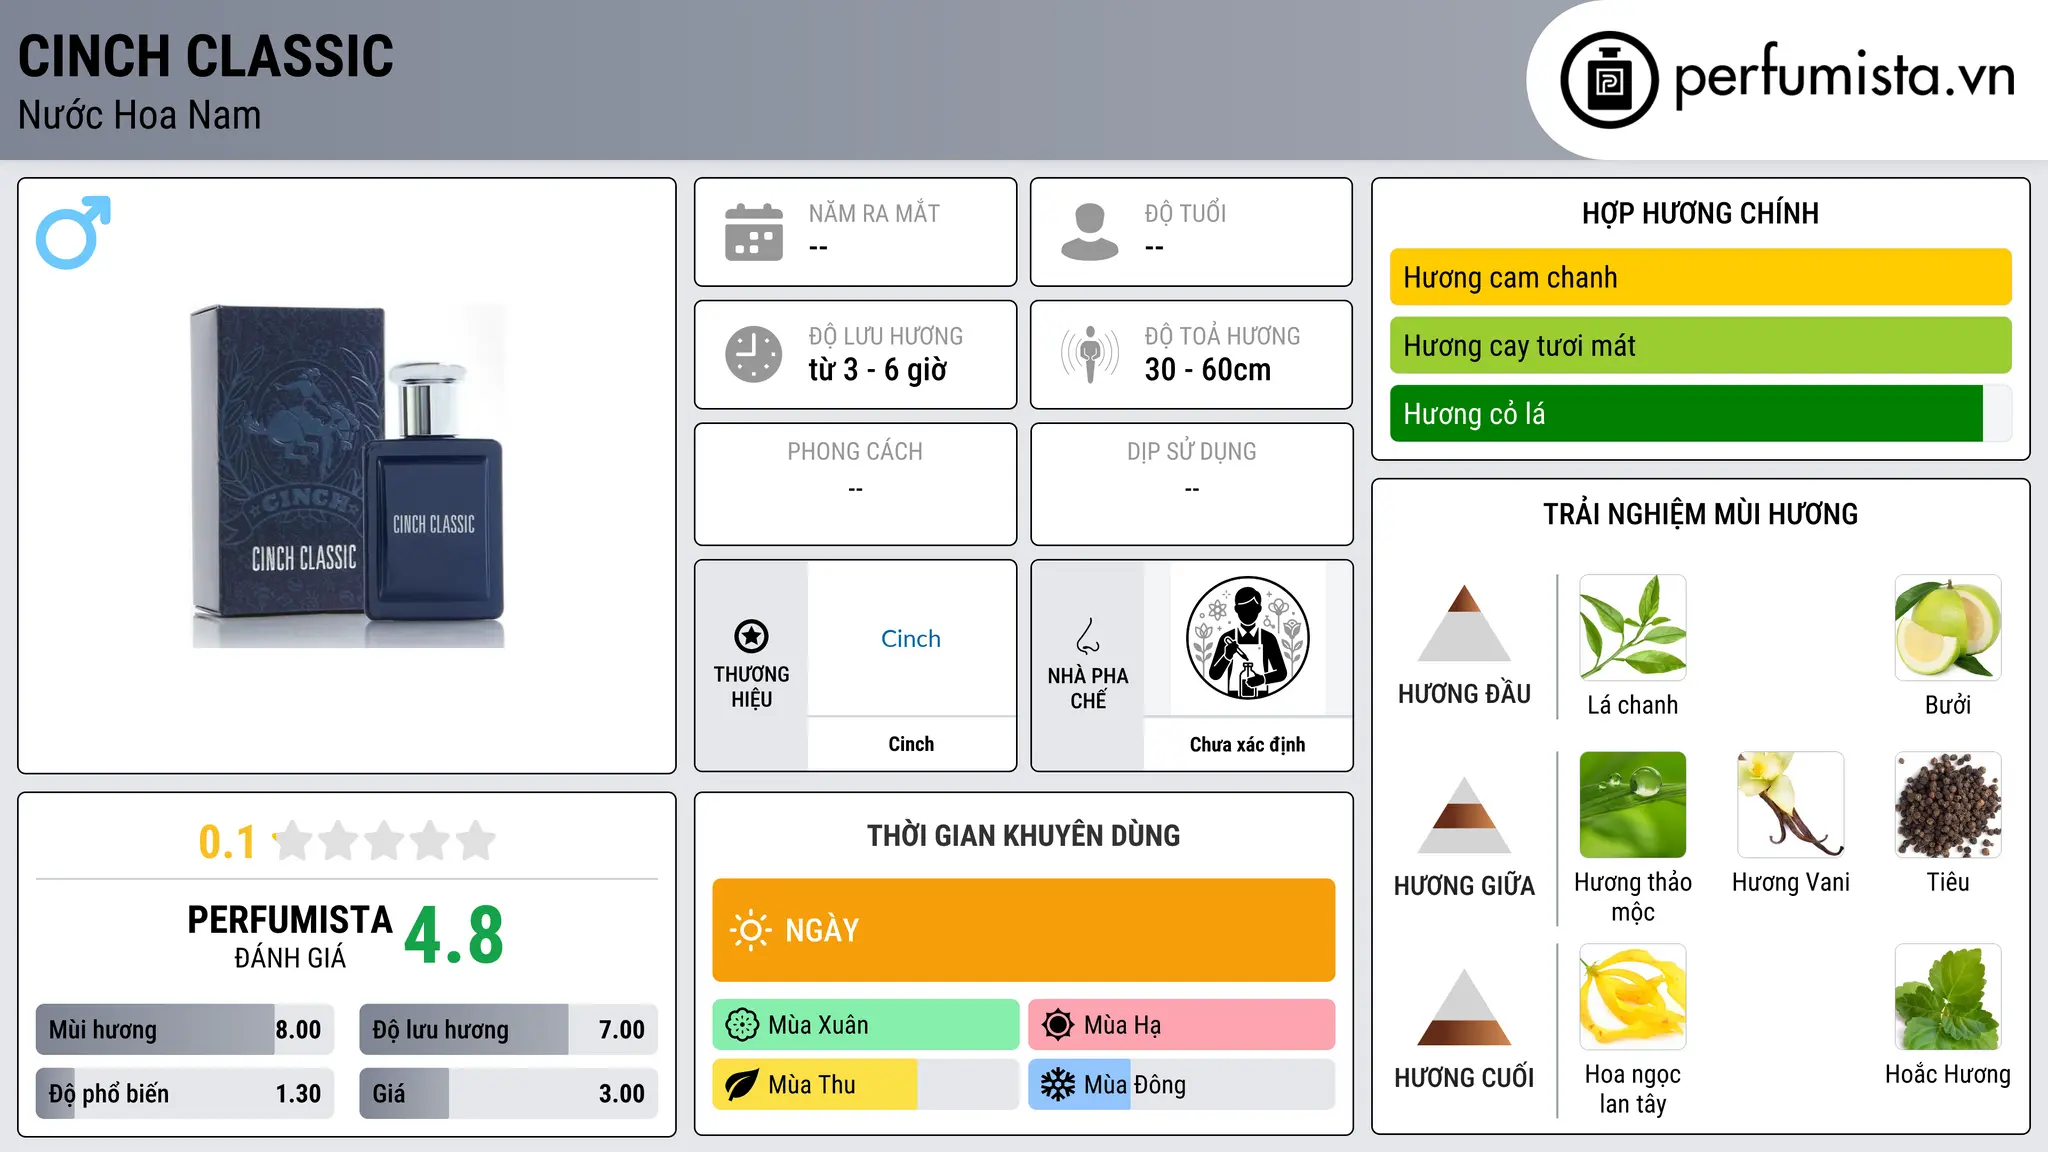Click the pyramid icon above Hương đầu
Image resolution: width=2048 pixels, height=1152 pixels.
pyautogui.click(x=1464, y=623)
